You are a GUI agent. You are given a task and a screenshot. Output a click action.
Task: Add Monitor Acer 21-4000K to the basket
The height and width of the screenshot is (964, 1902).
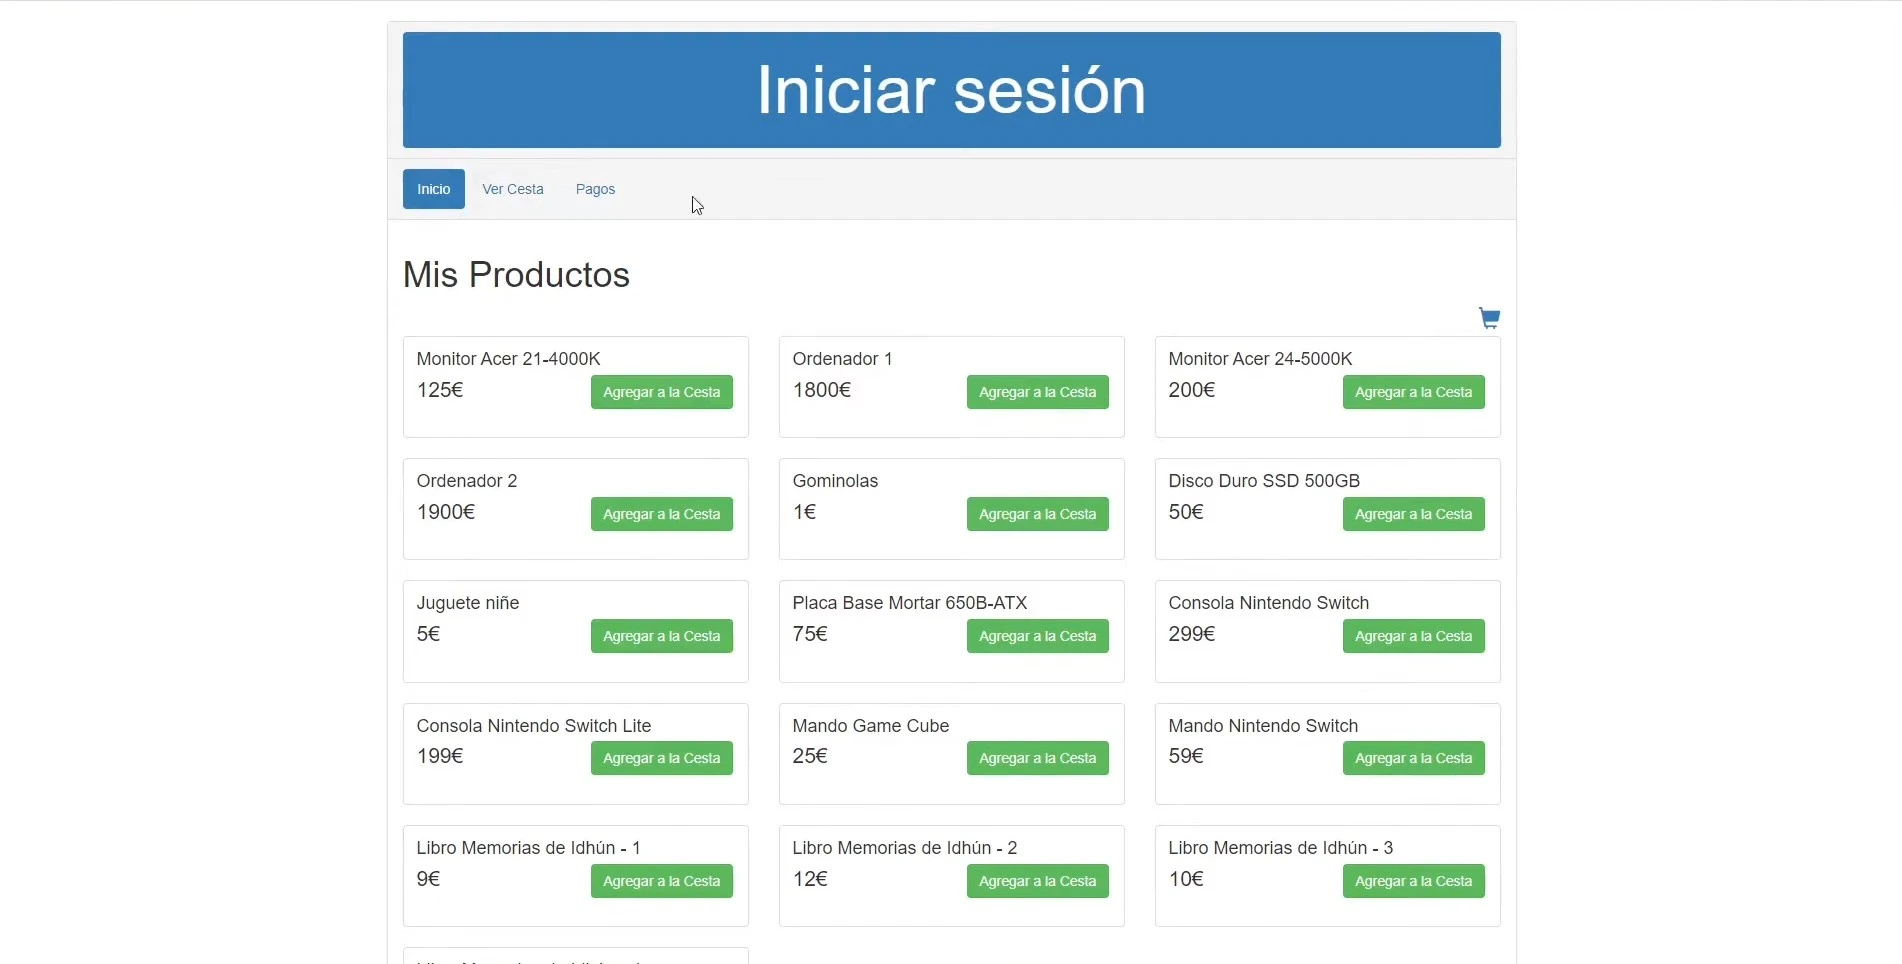[x=662, y=392]
